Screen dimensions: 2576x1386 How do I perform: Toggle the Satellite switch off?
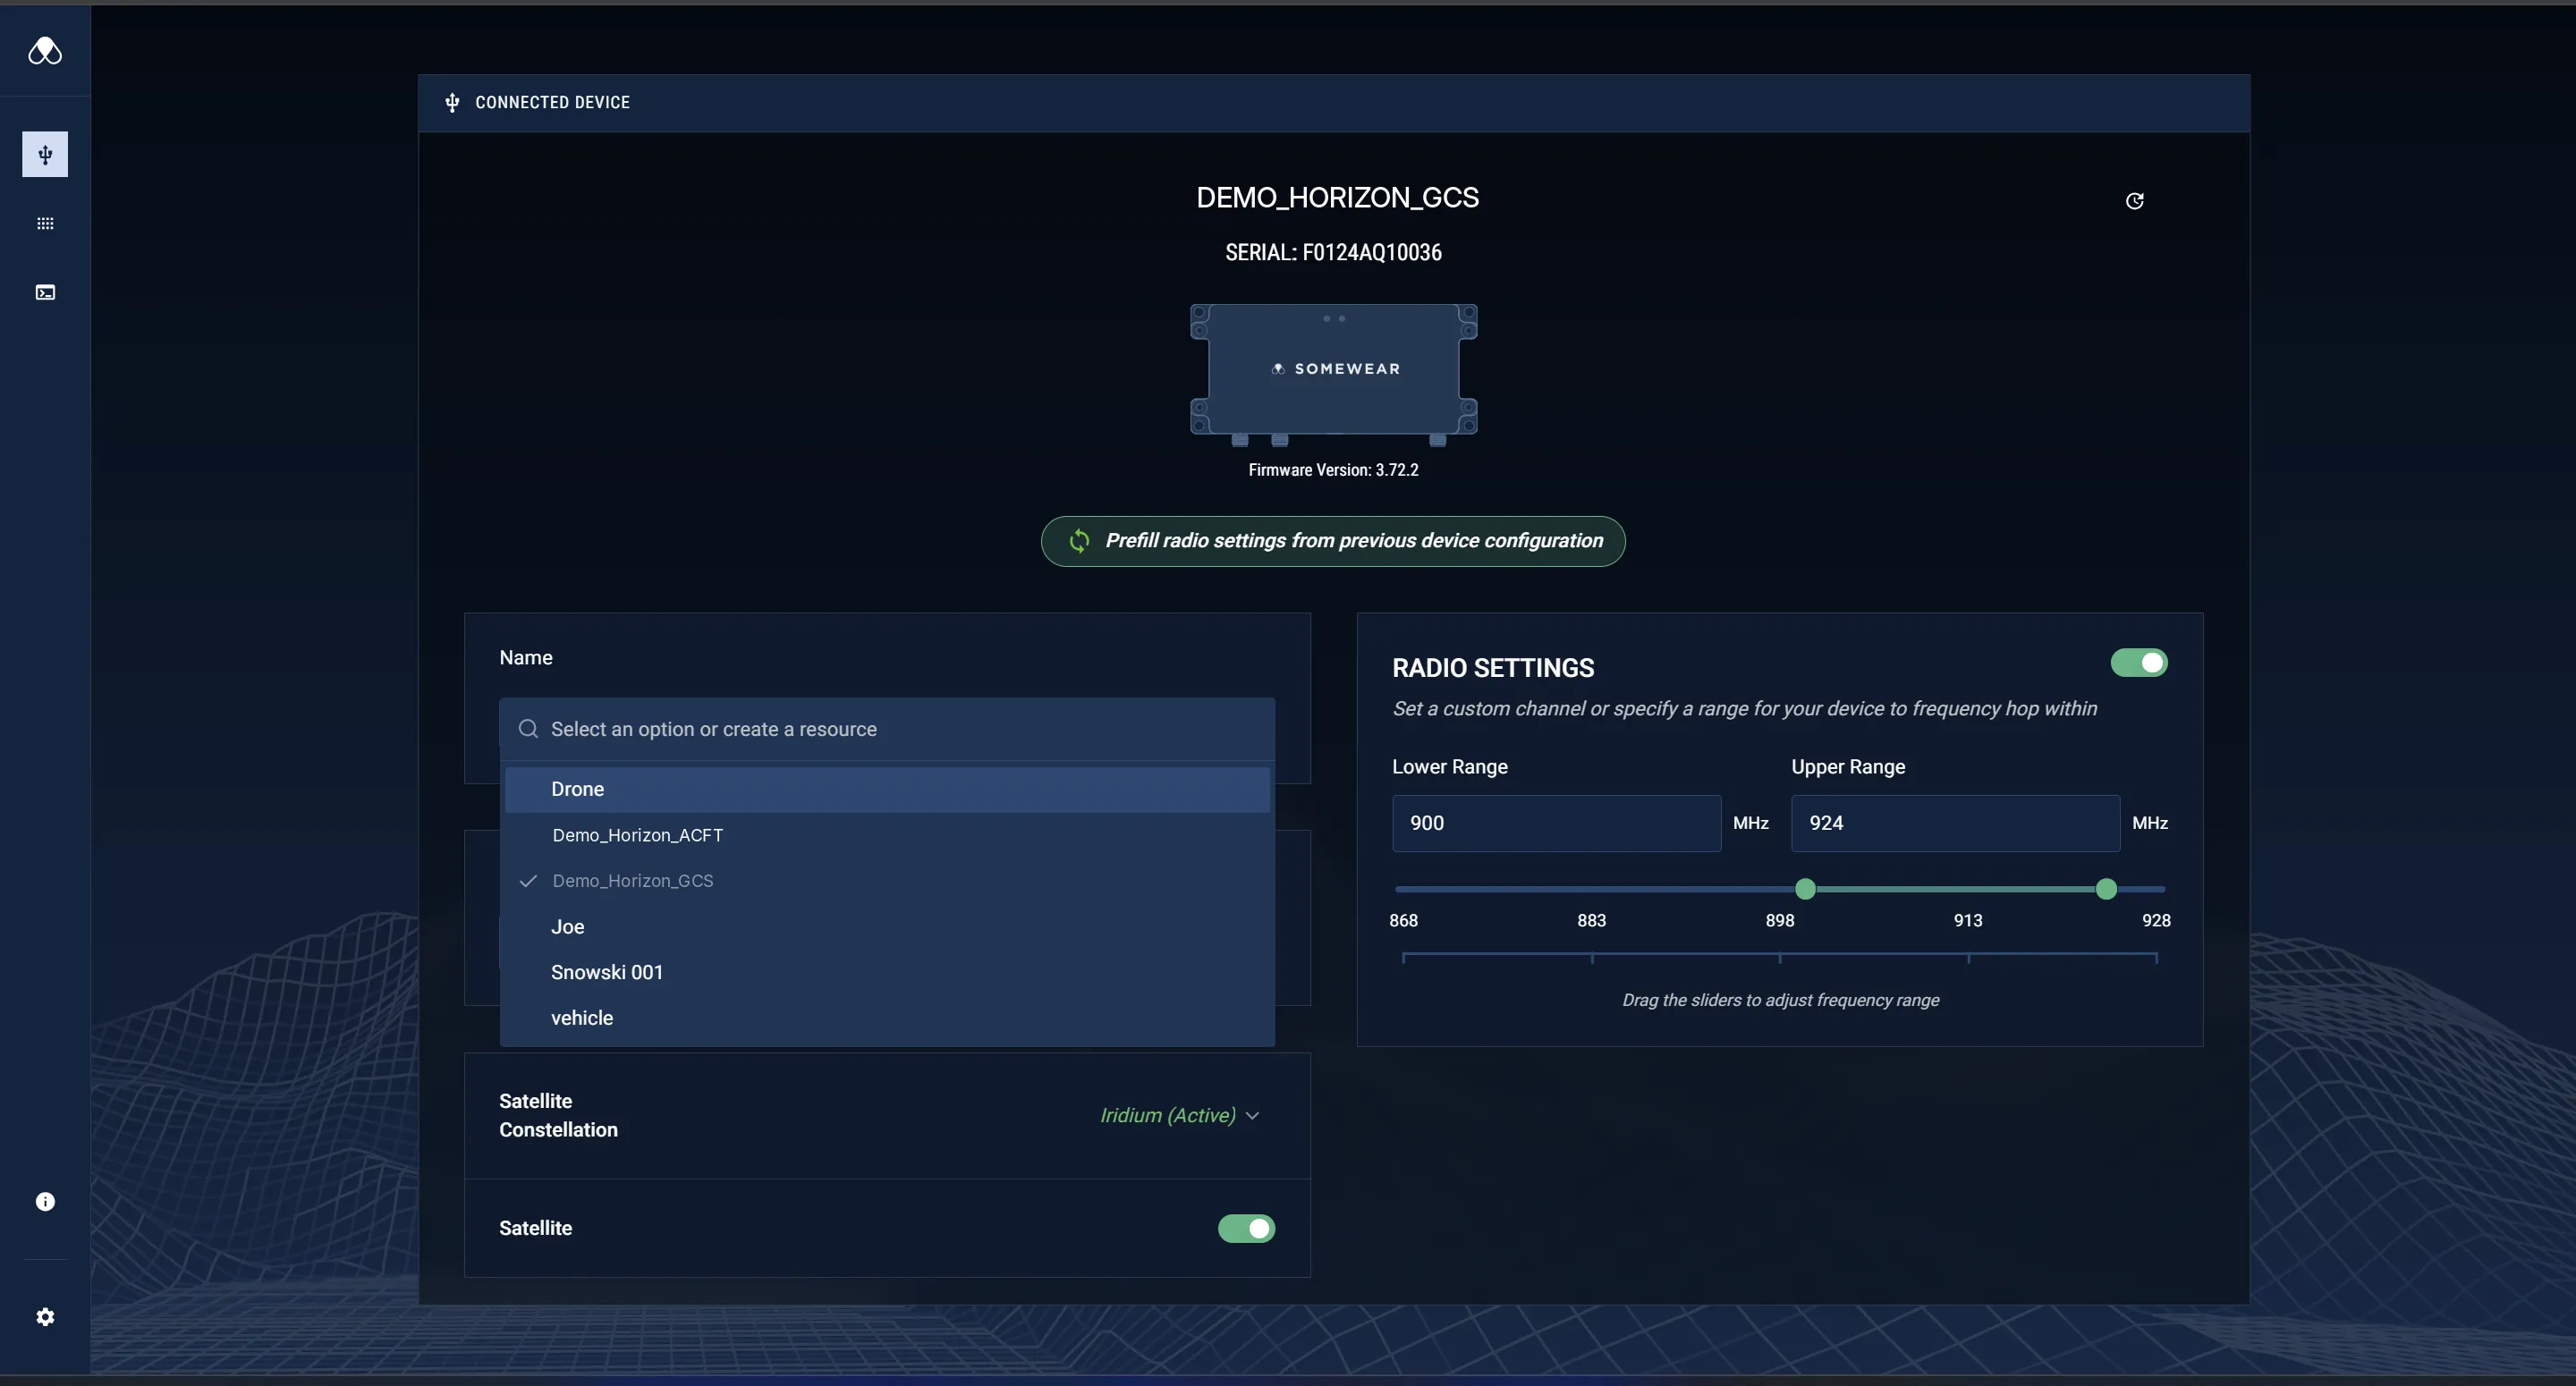1246,1228
